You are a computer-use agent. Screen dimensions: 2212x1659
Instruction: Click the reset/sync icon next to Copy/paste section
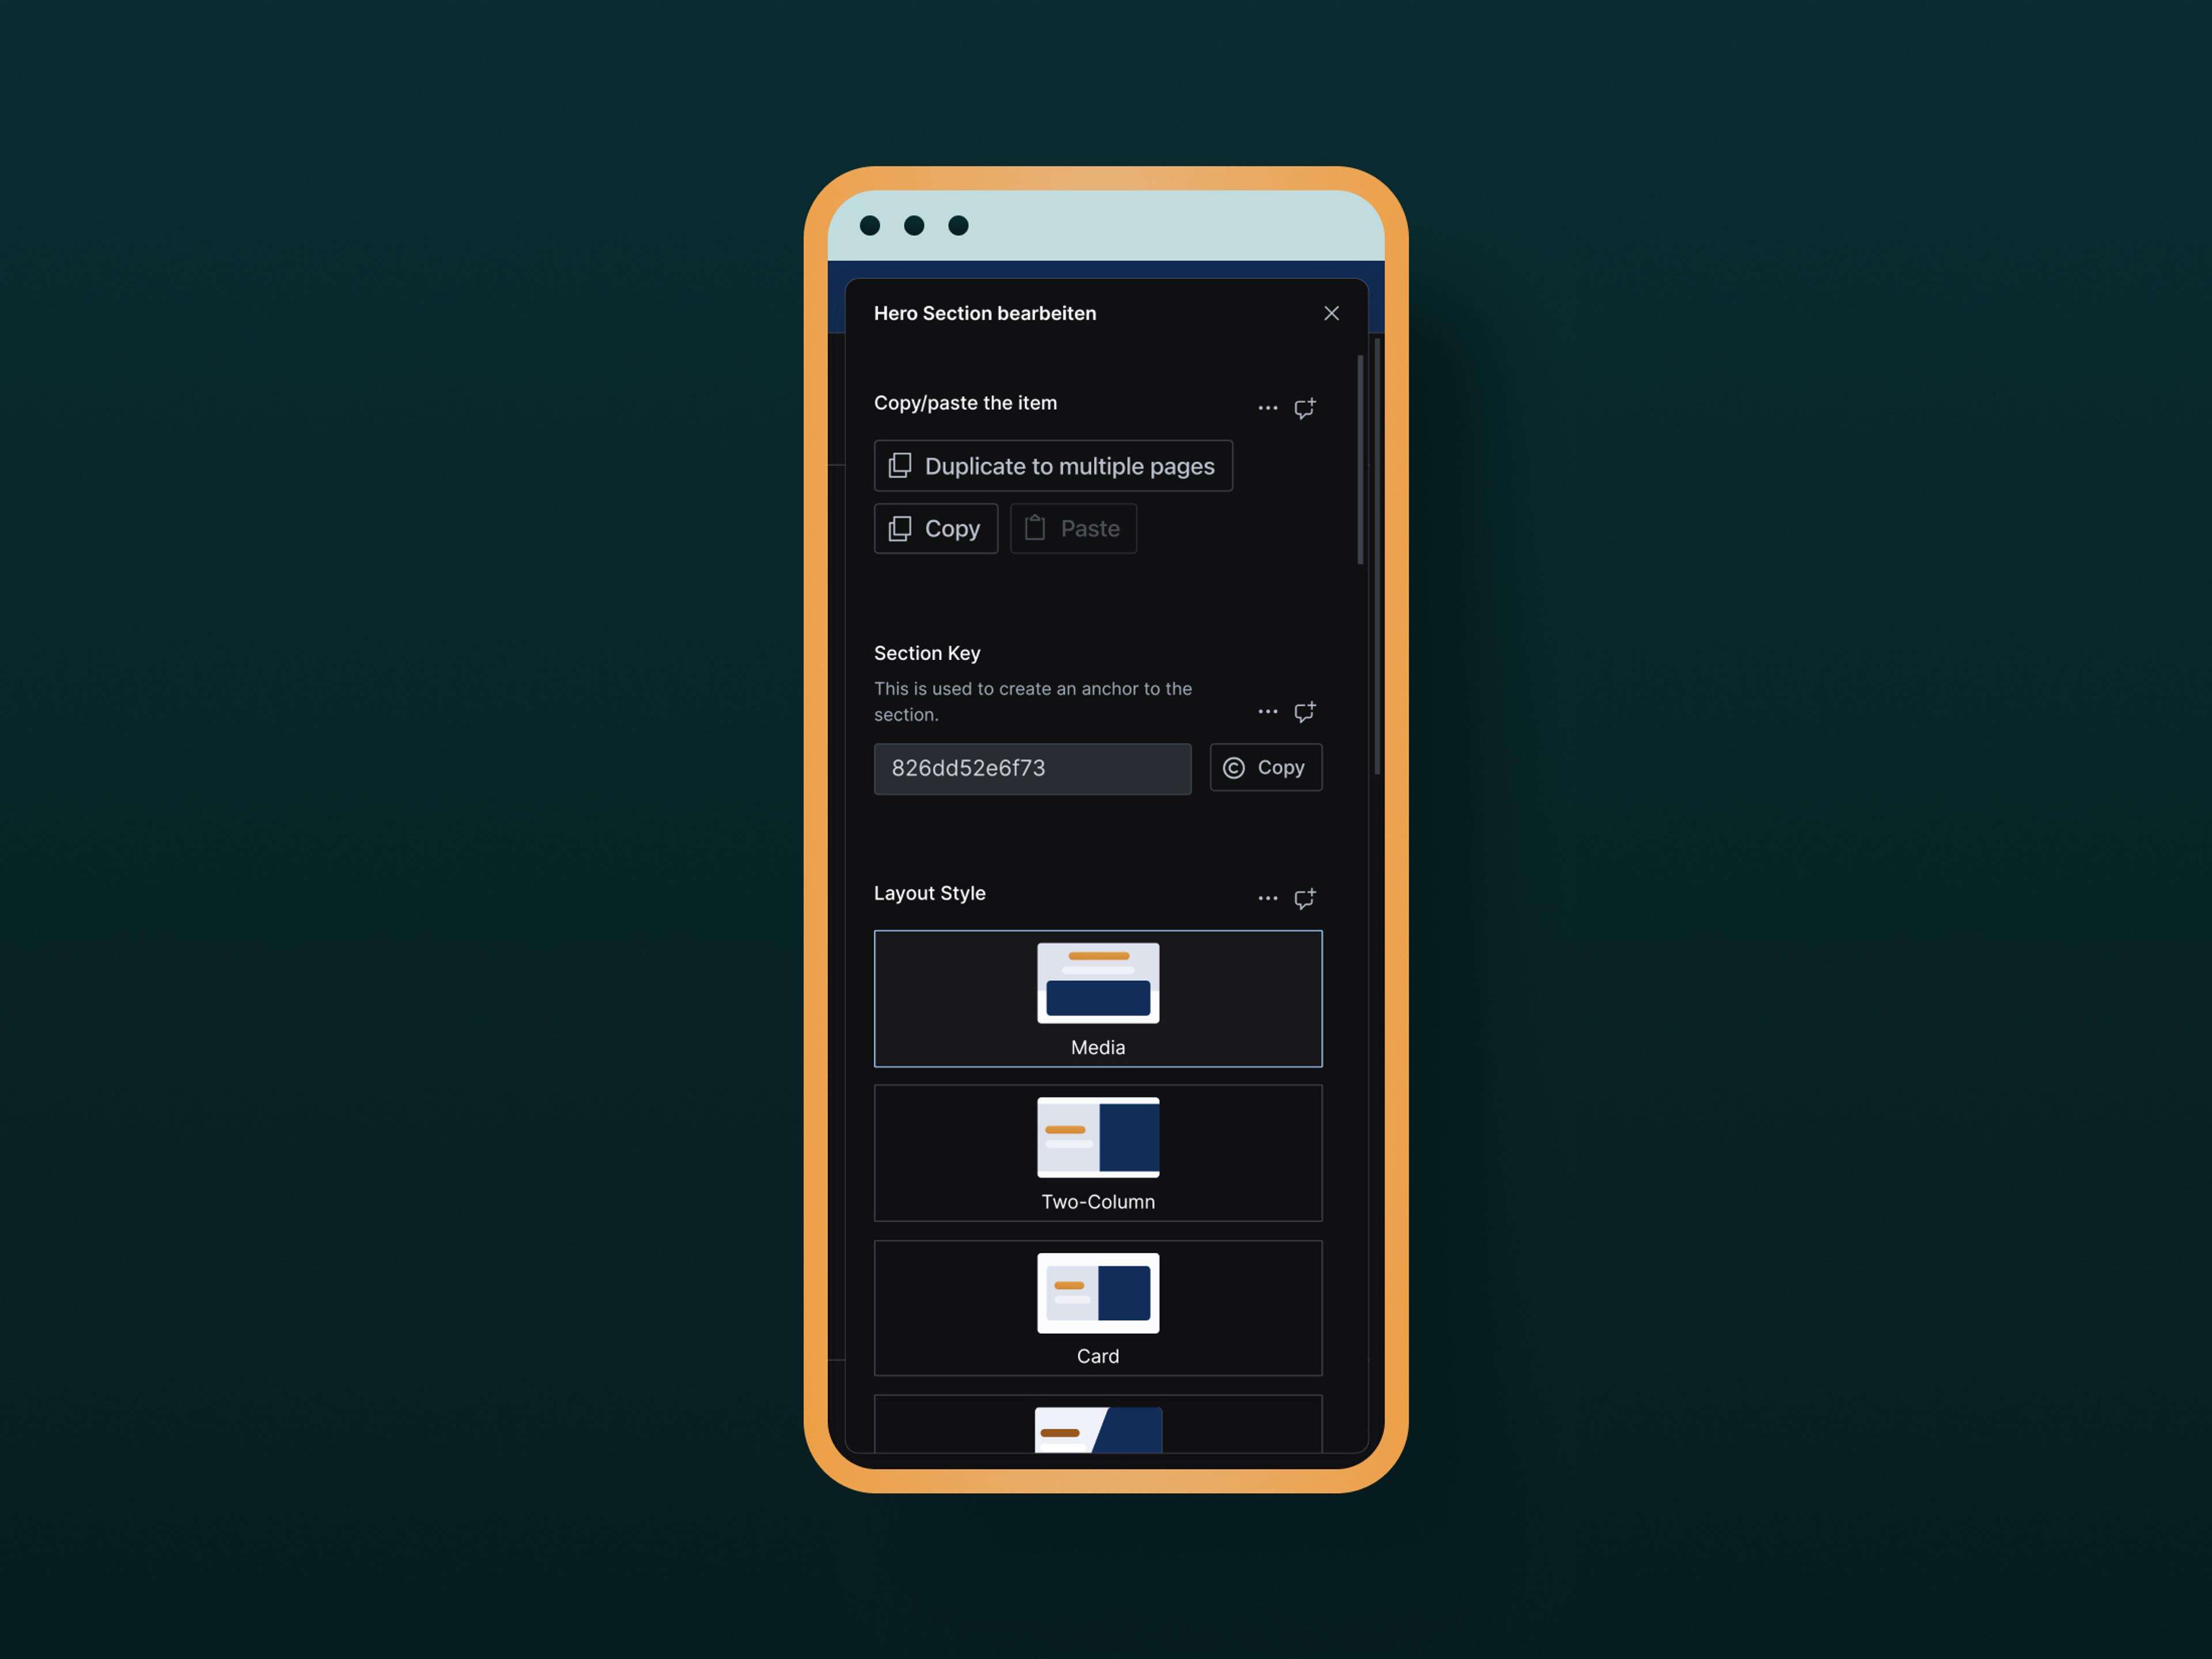click(x=1306, y=406)
